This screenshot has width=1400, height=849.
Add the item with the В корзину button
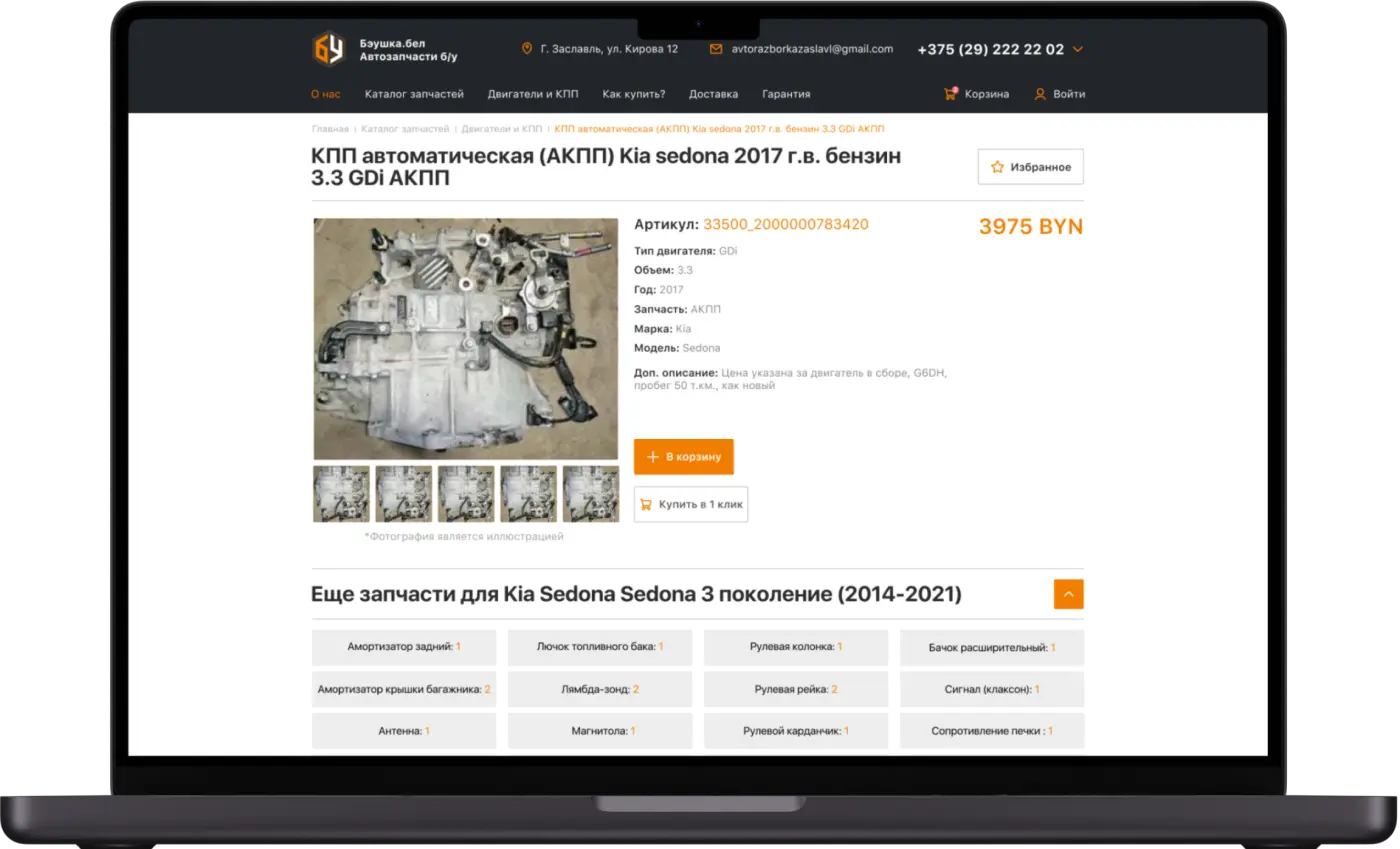pyautogui.click(x=684, y=457)
